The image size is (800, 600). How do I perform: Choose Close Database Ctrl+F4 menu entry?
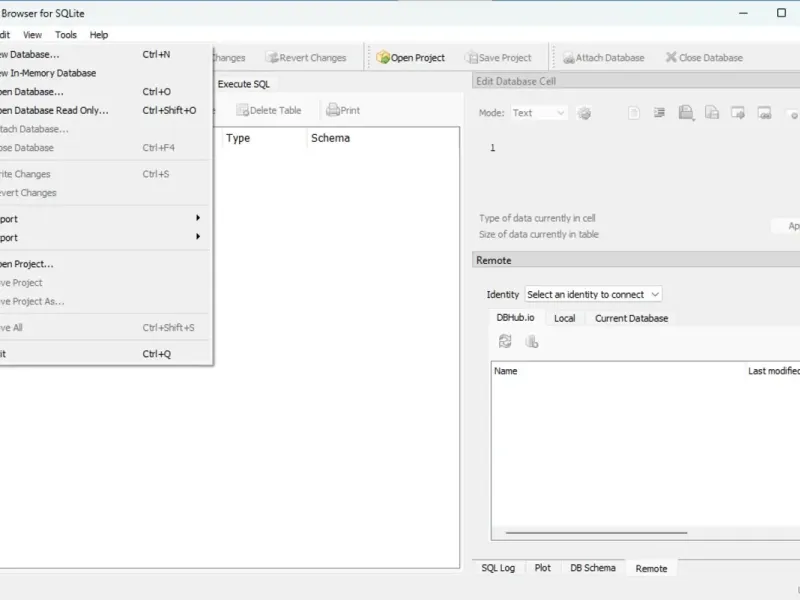105,148
